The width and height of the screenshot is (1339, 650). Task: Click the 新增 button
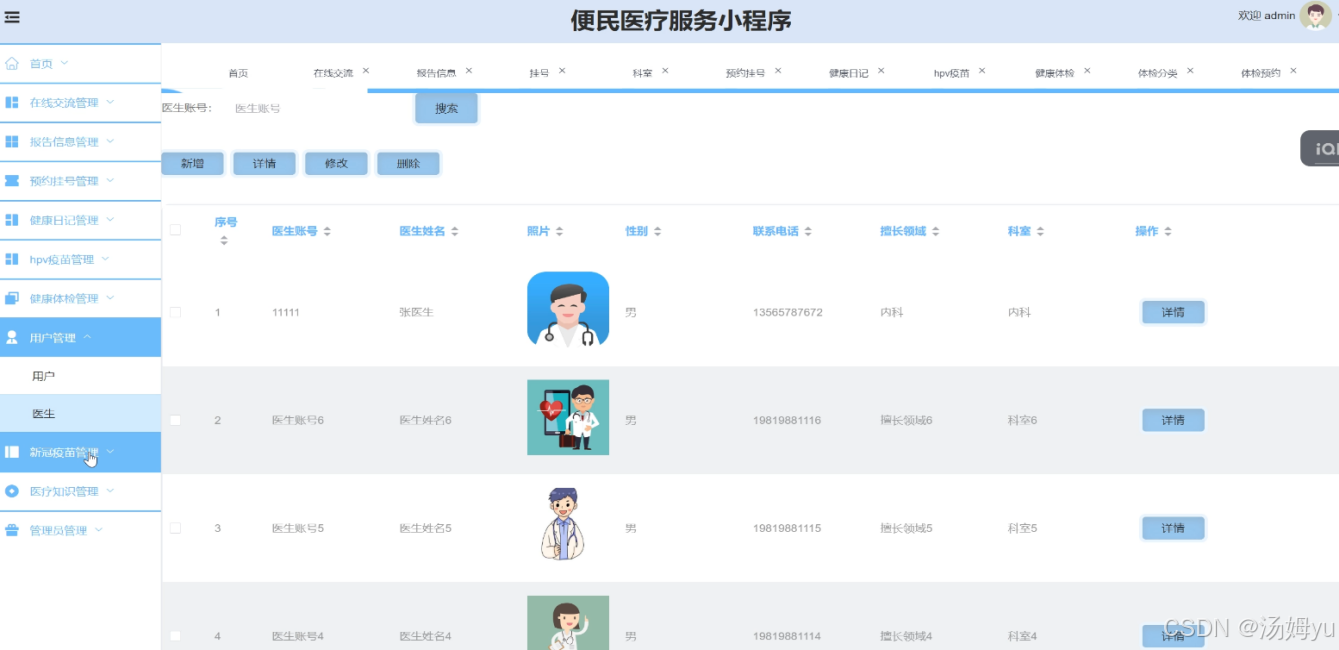point(192,163)
